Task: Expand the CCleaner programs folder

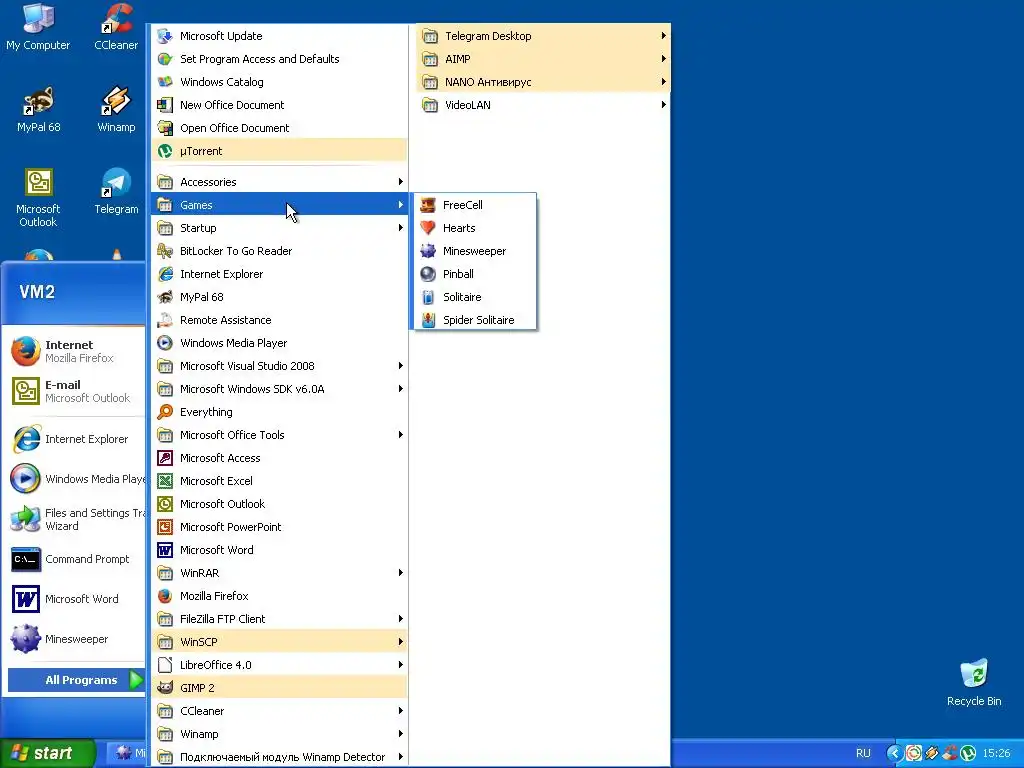Action: click(x=280, y=711)
